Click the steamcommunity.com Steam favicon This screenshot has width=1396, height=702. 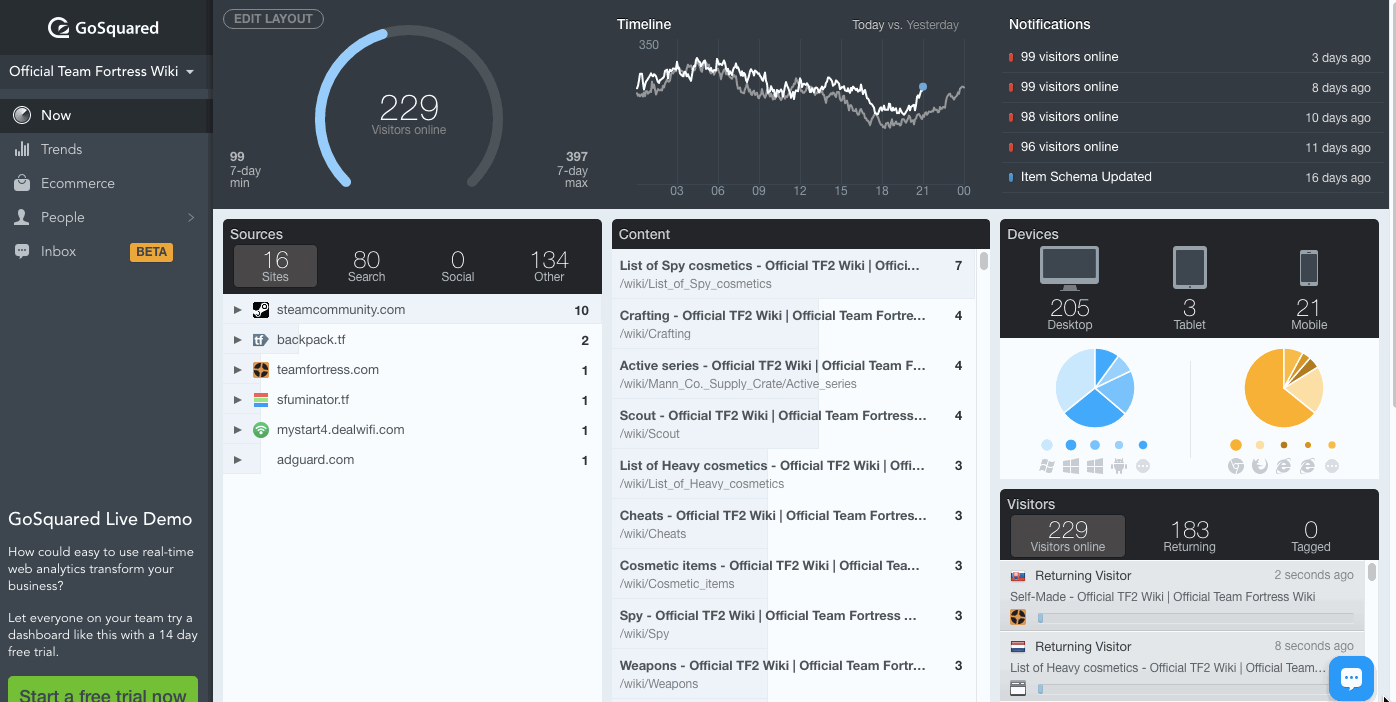(261, 310)
